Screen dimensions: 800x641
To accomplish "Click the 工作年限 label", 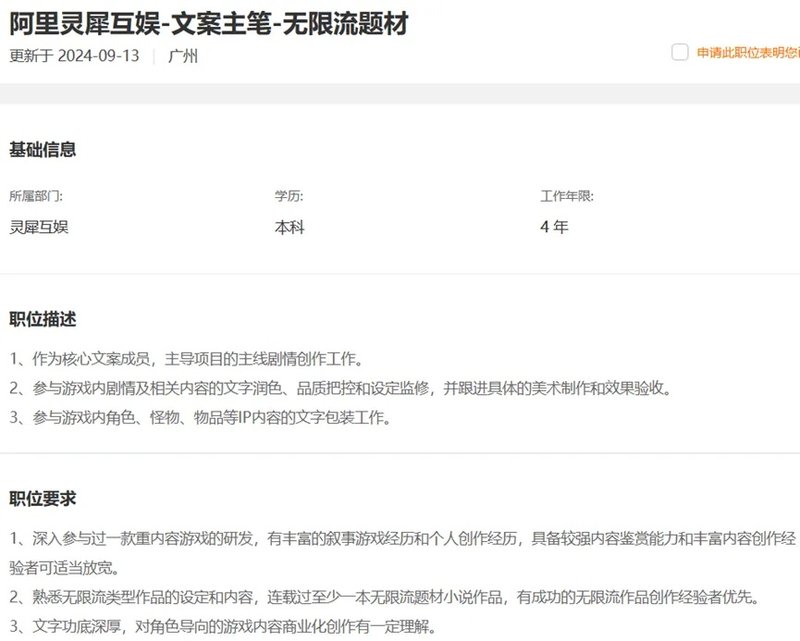I will [x=567, y=196].
